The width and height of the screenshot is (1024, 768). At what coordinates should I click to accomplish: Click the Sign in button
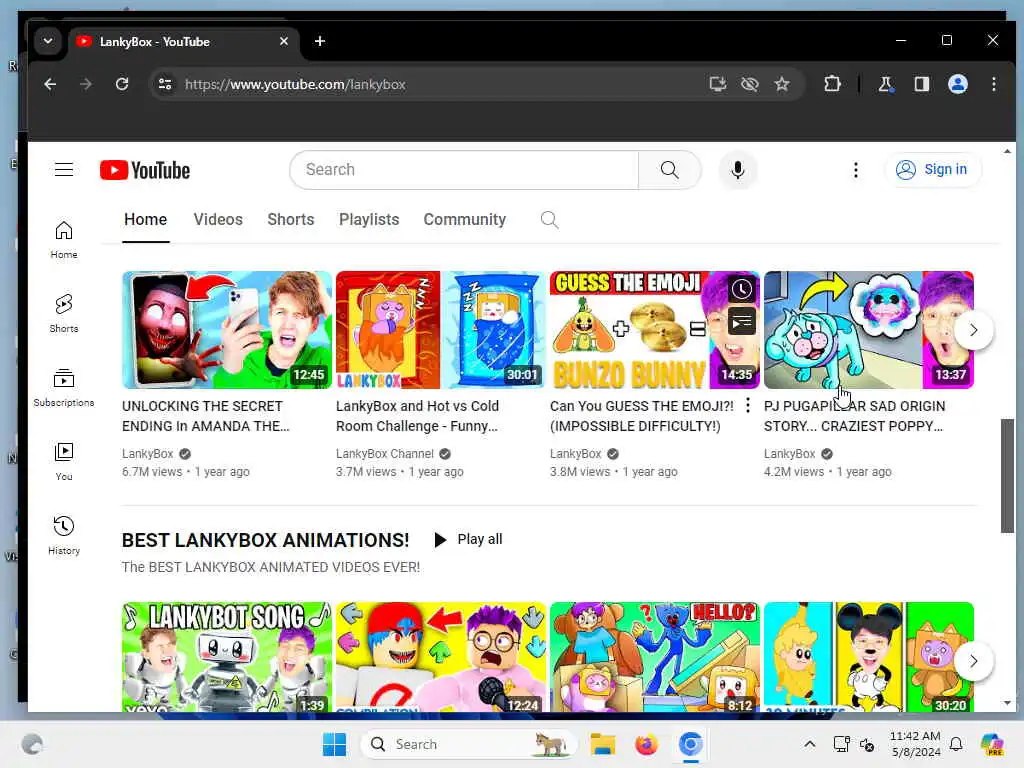[x=933, y=170]
